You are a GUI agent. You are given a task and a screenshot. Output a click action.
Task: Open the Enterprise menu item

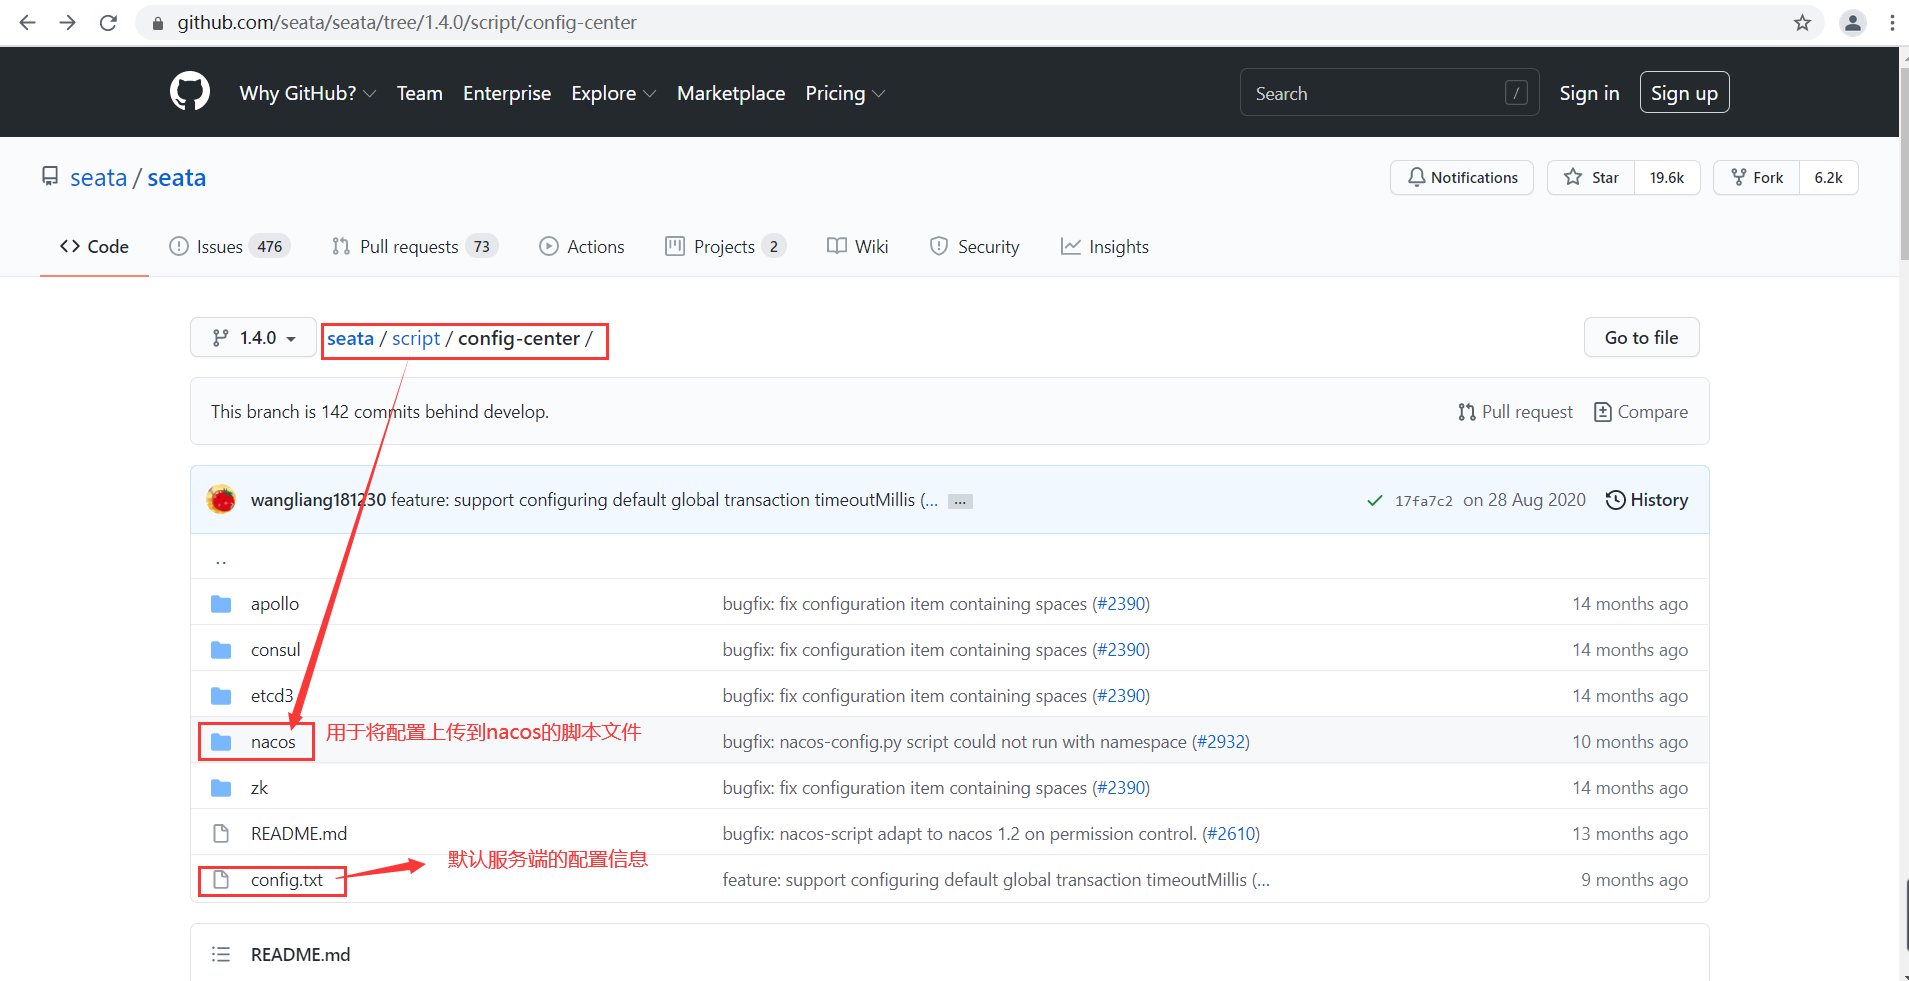tap(507, 93)
